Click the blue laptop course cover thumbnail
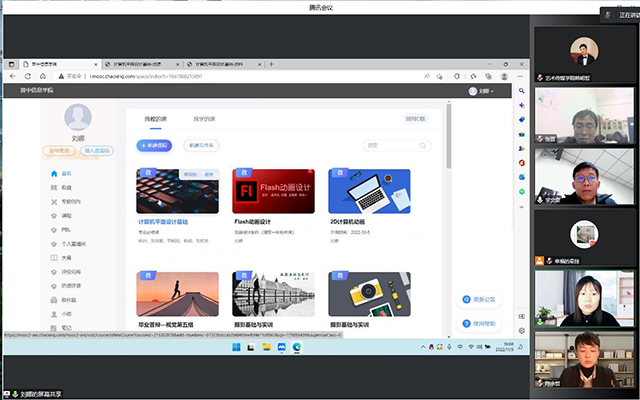Image resolution: width=640 pixels, height=400 pixels. (369, 191)
